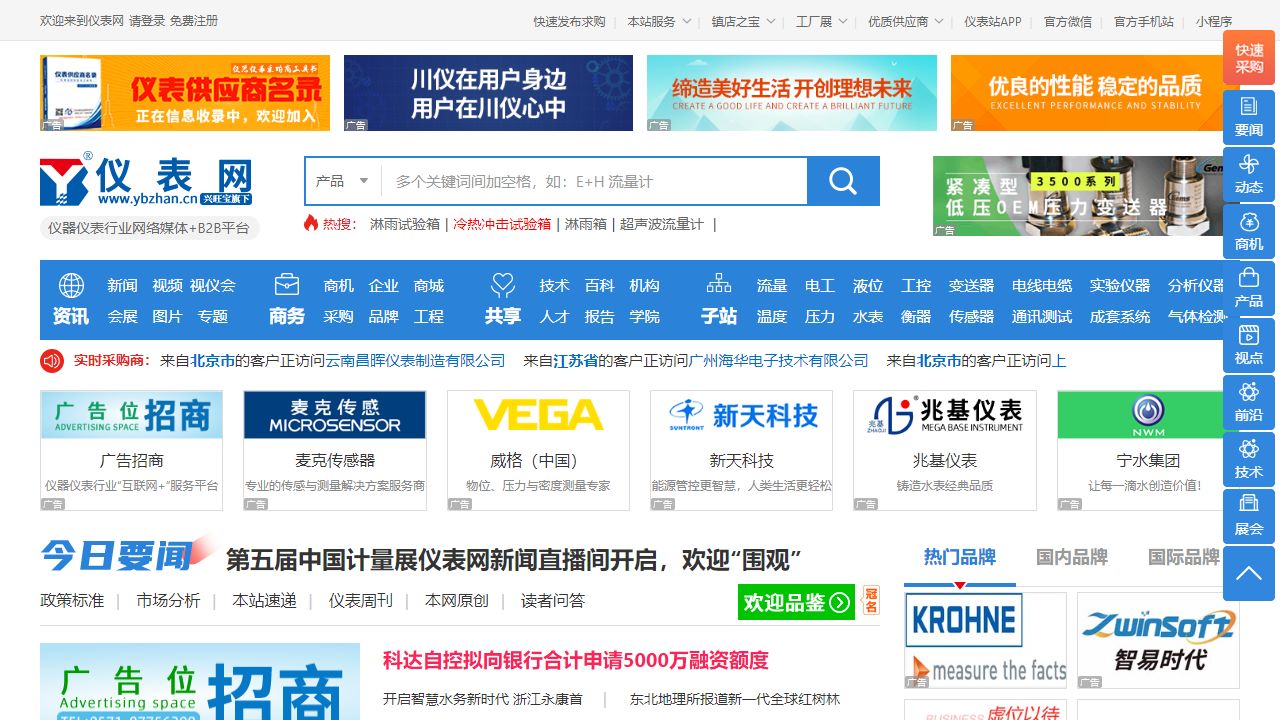Image resolution: width=1280 pixels, height=720 pixels.
Task: Switch to the 国际品牌 tab
Action: 1184,557
